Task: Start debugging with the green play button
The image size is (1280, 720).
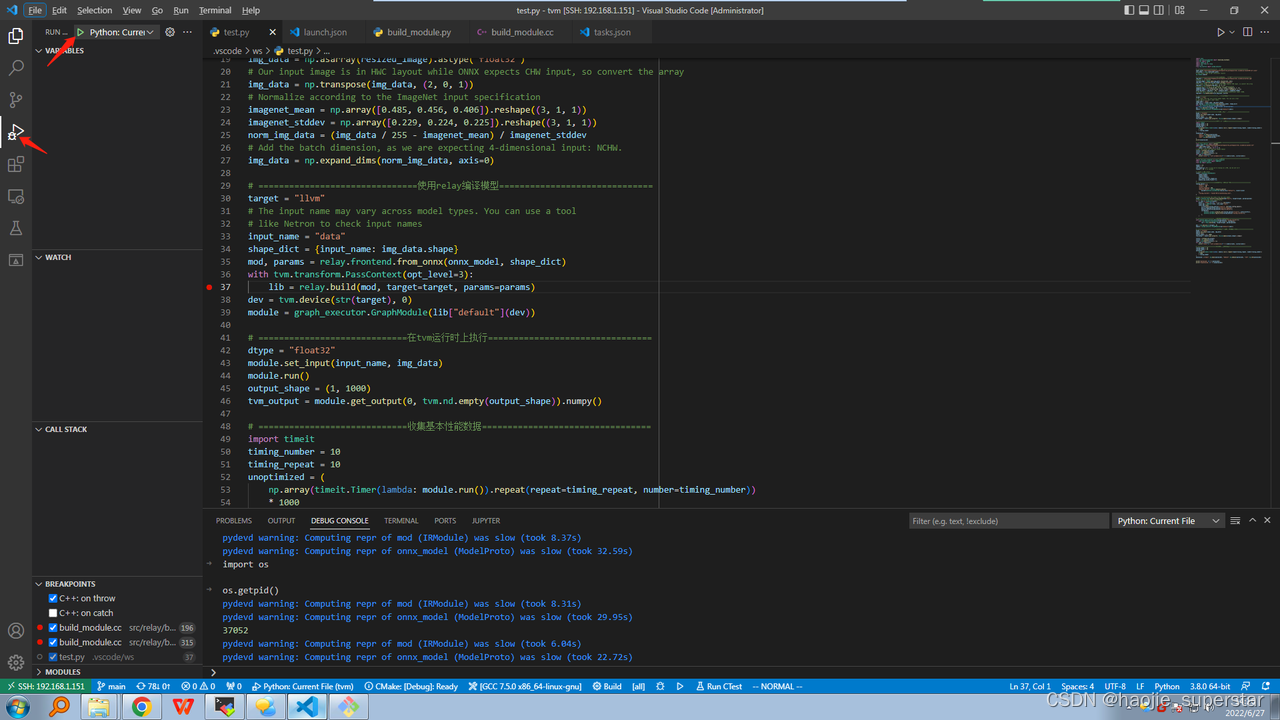Action: click(x=81, y=32)
